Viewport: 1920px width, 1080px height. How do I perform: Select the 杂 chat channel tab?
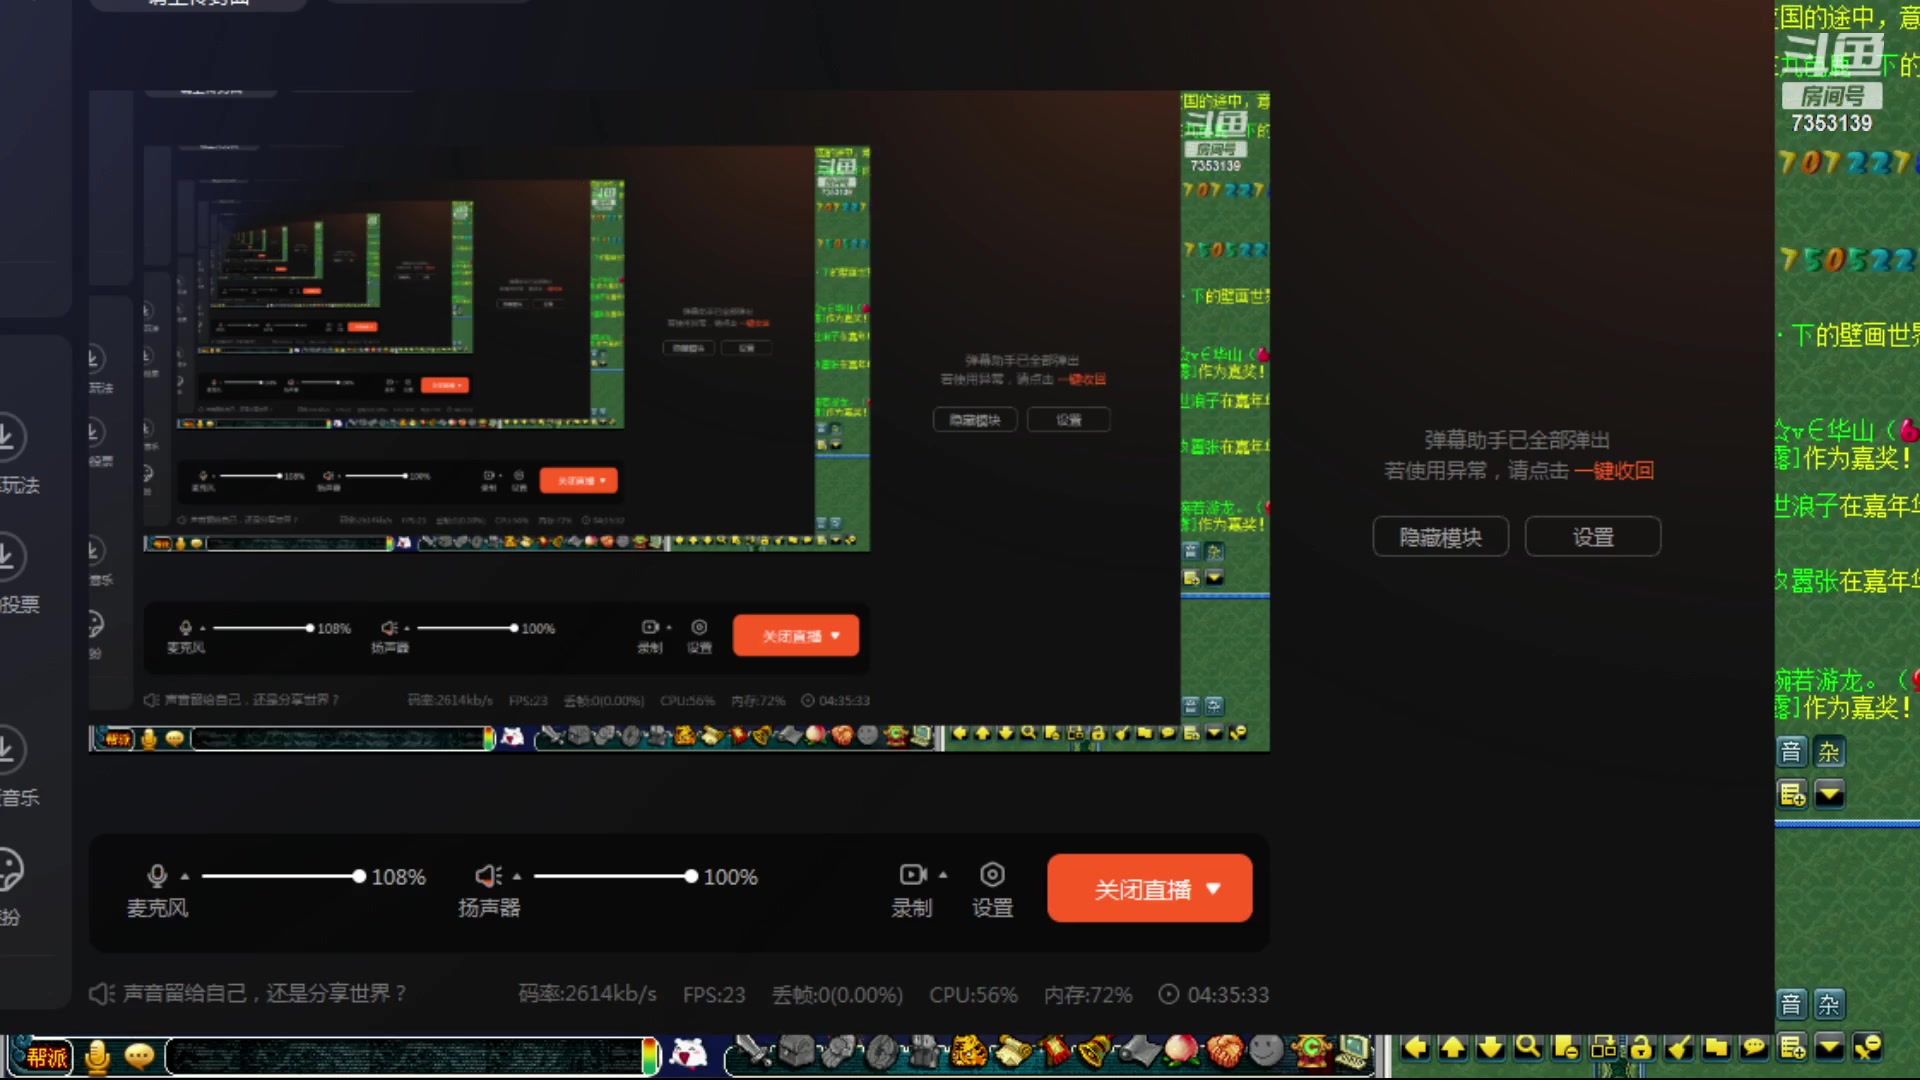(1829, 752)
